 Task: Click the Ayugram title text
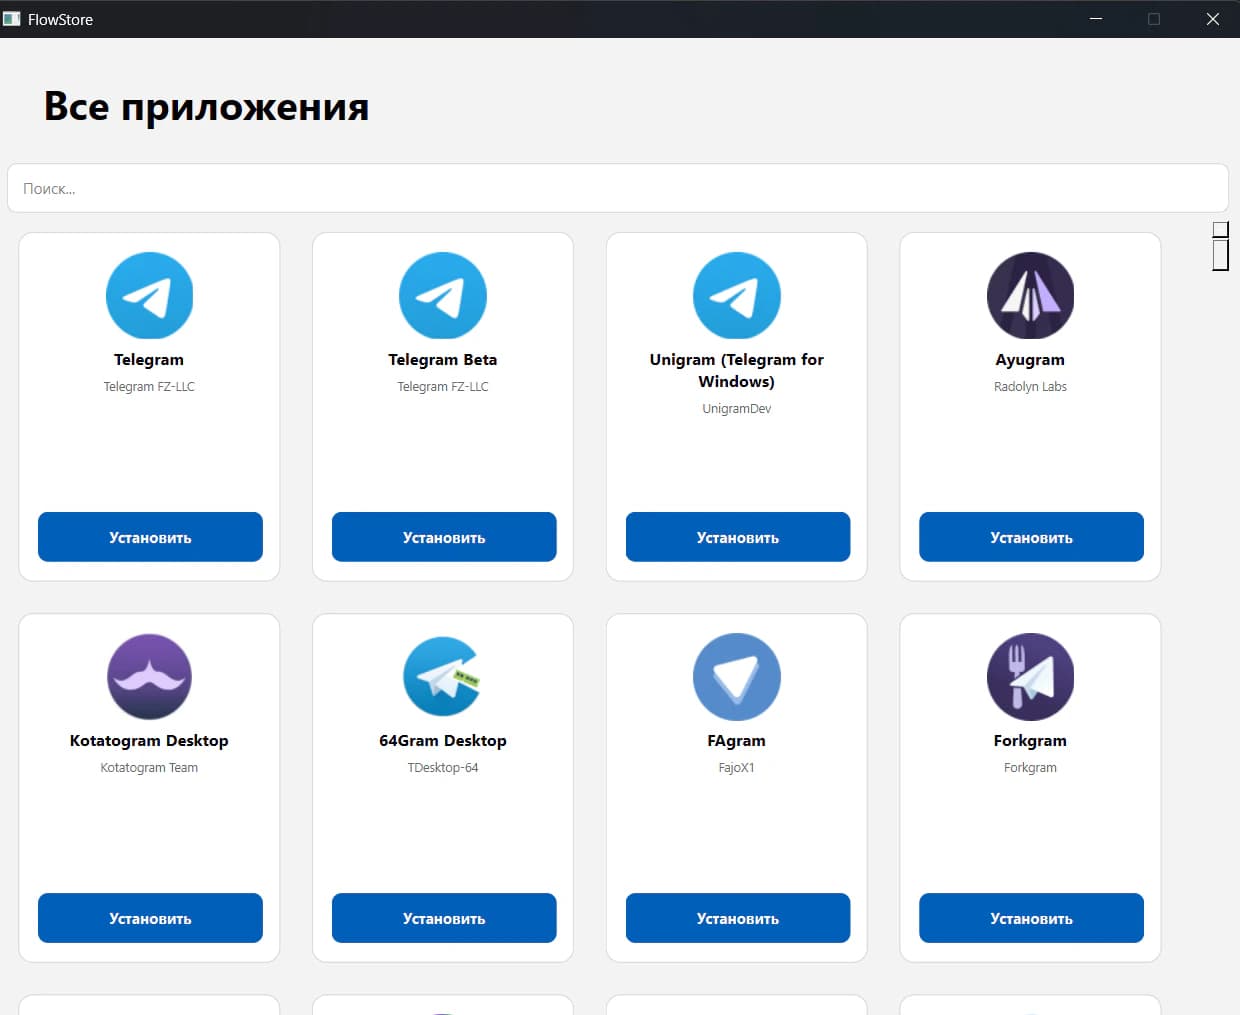coord(1030,360)
